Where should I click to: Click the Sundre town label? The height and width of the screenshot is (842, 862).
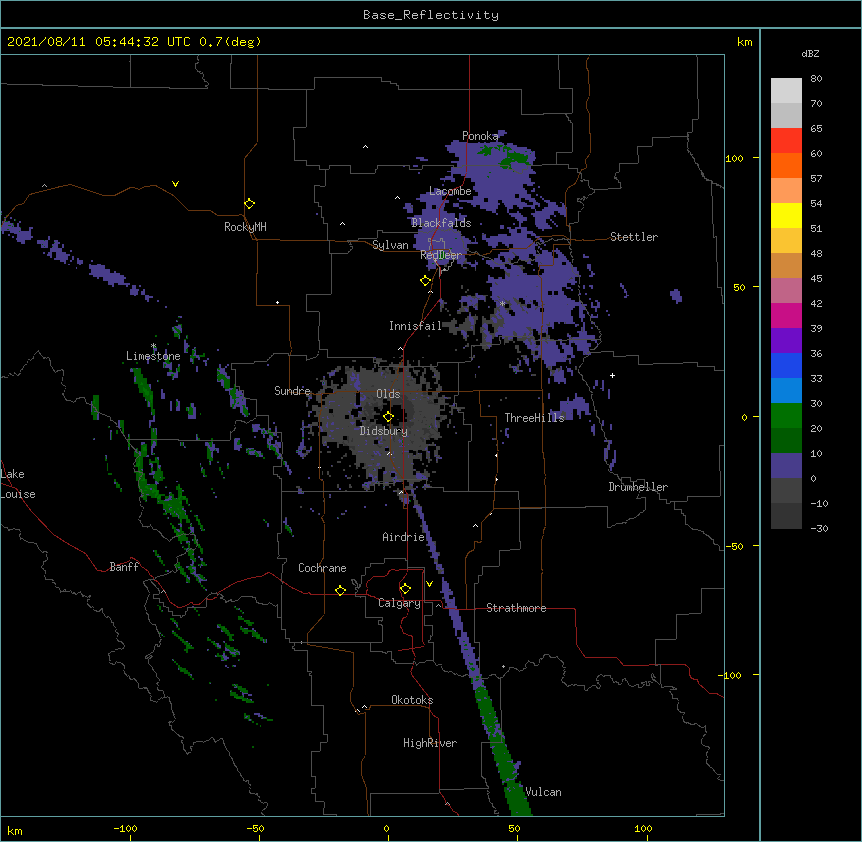tap(292, 391)
